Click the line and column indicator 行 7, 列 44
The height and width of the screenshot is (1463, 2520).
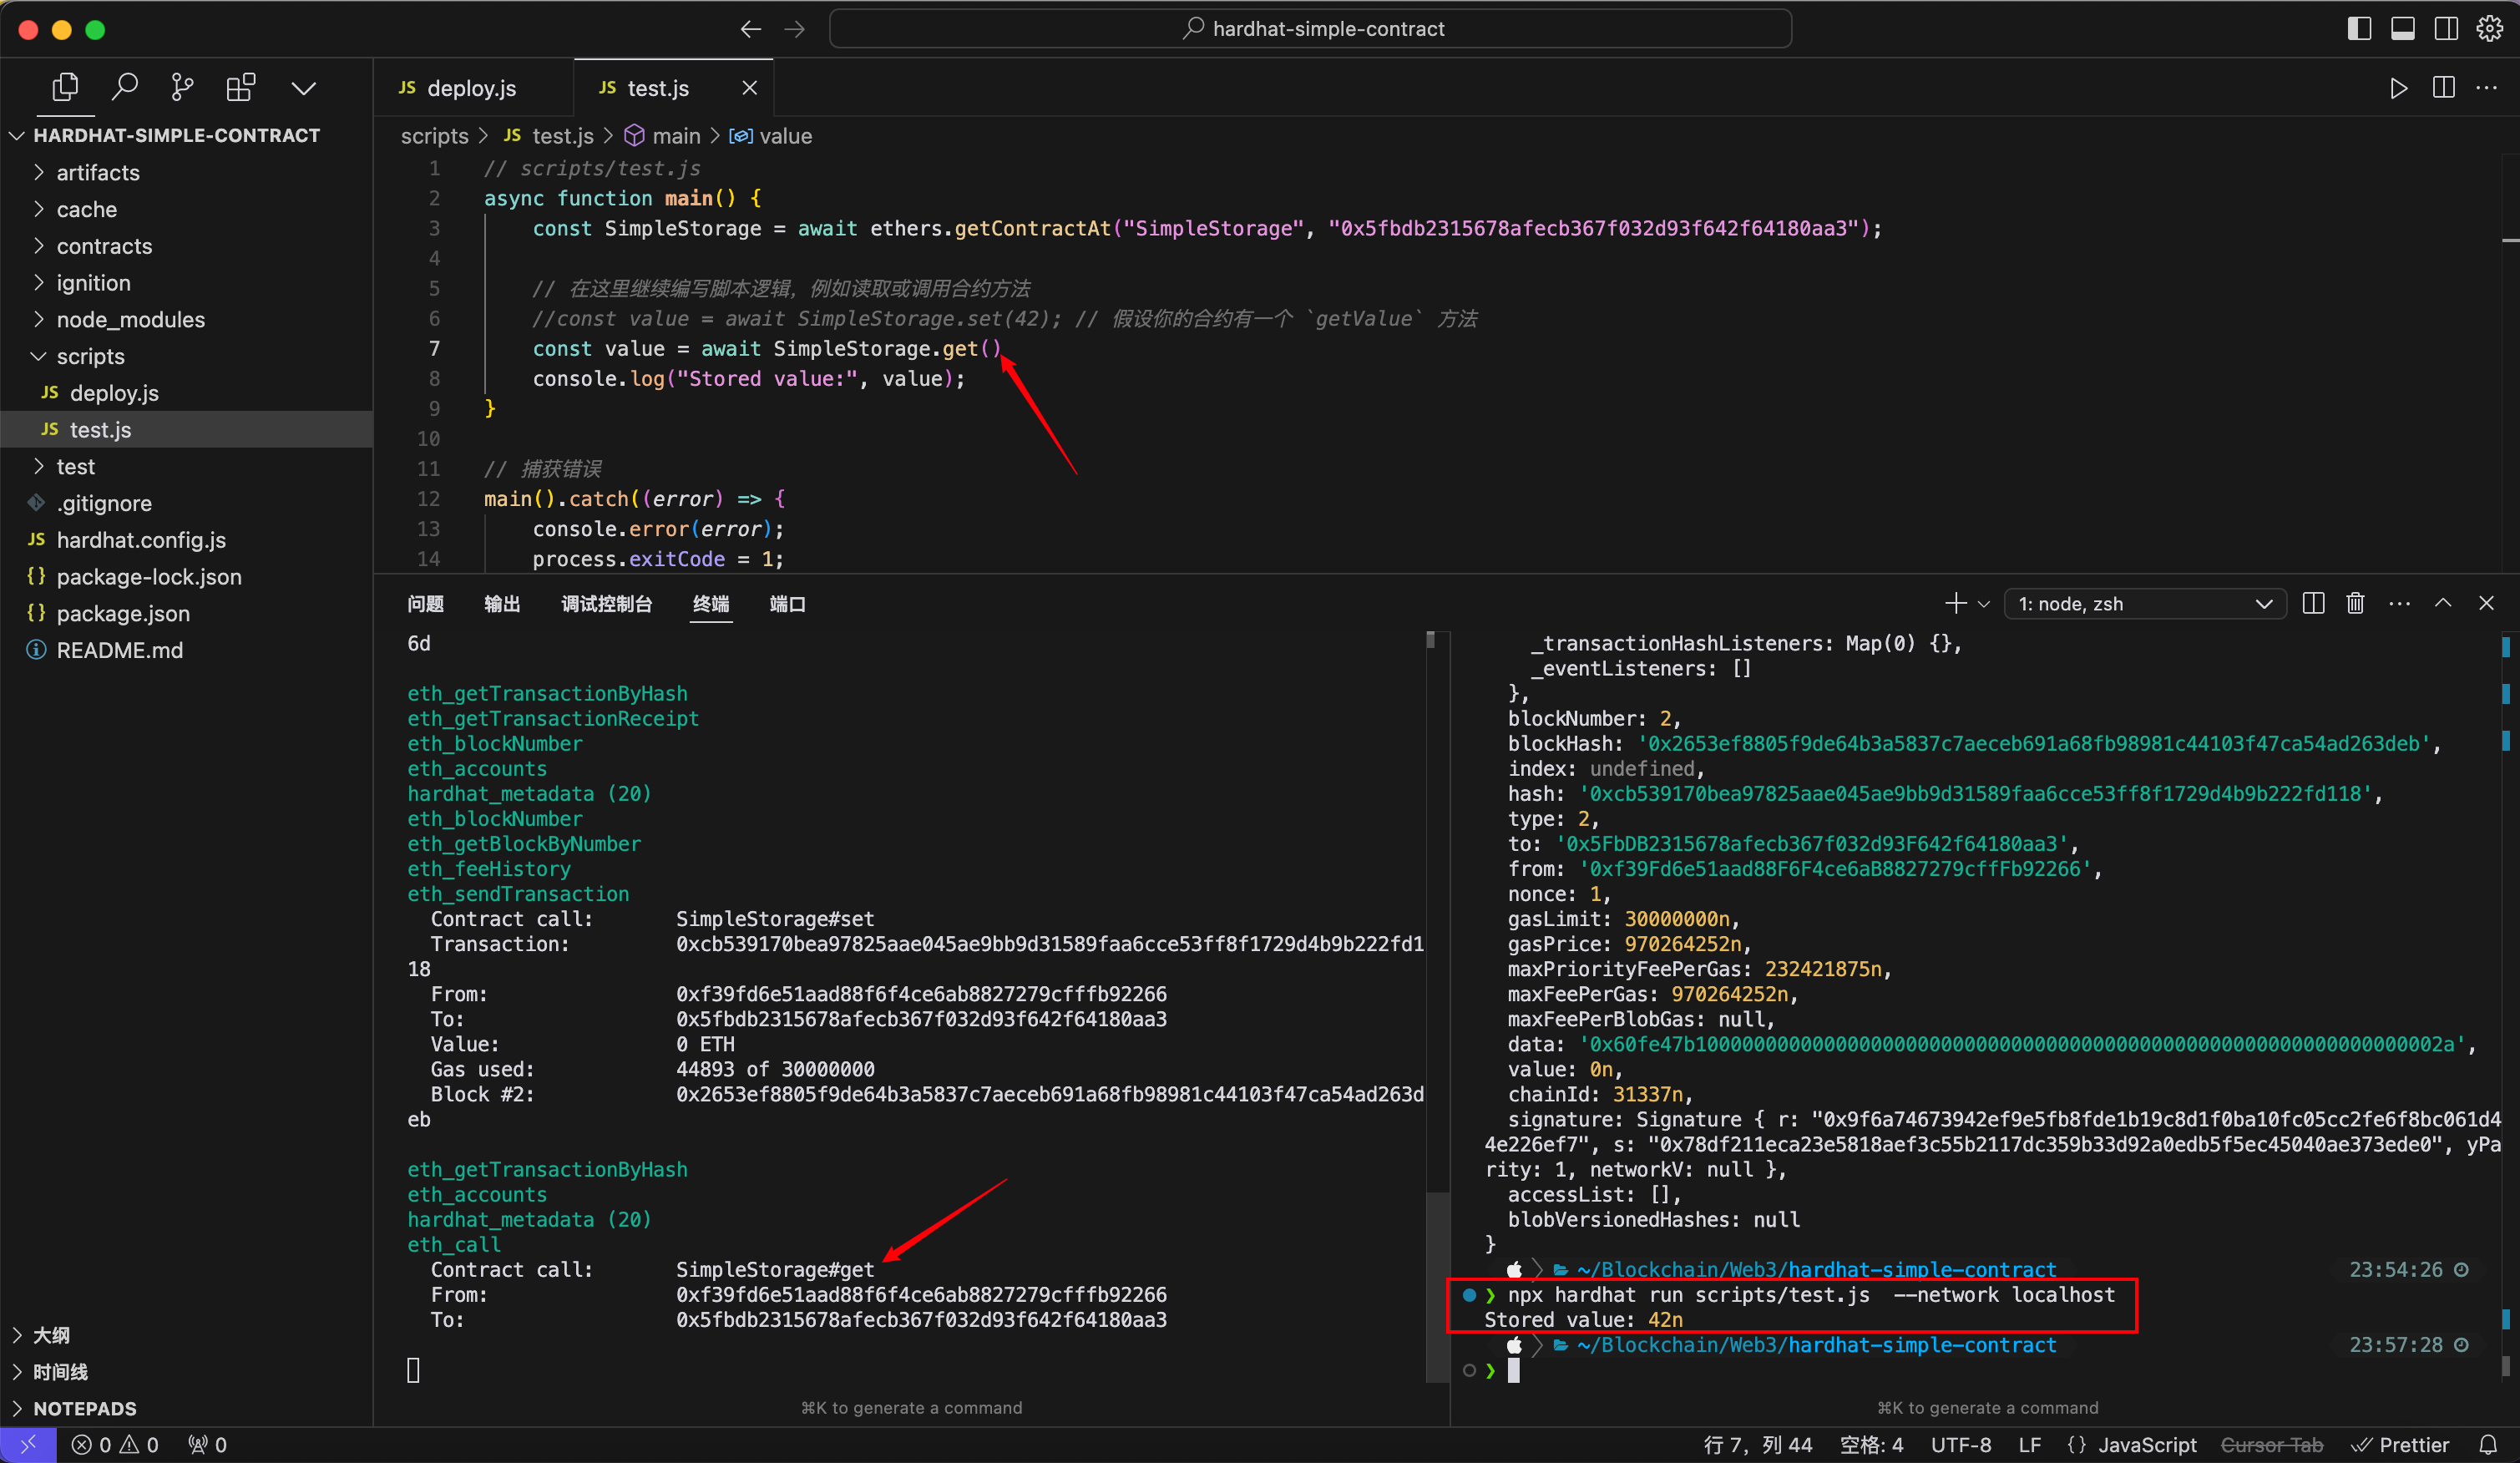[1757, 1445]
